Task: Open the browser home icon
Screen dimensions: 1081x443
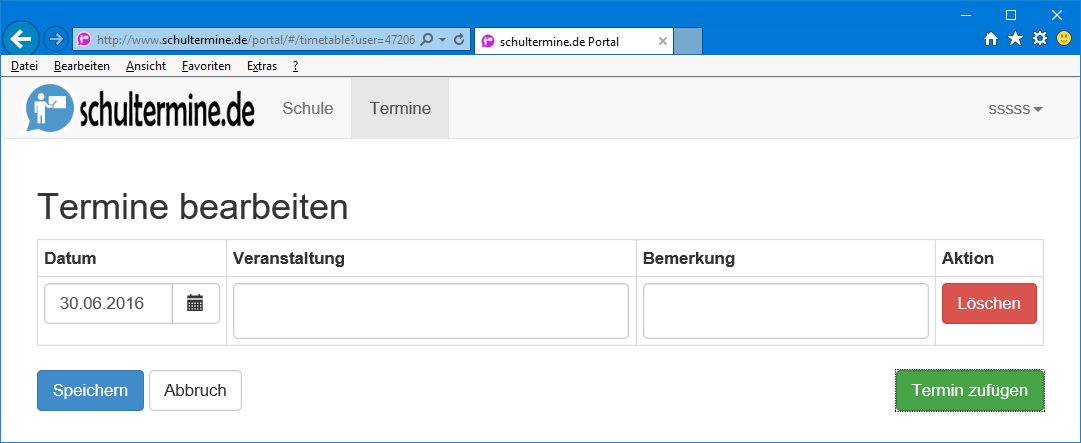Action: [x=991, y=39]
